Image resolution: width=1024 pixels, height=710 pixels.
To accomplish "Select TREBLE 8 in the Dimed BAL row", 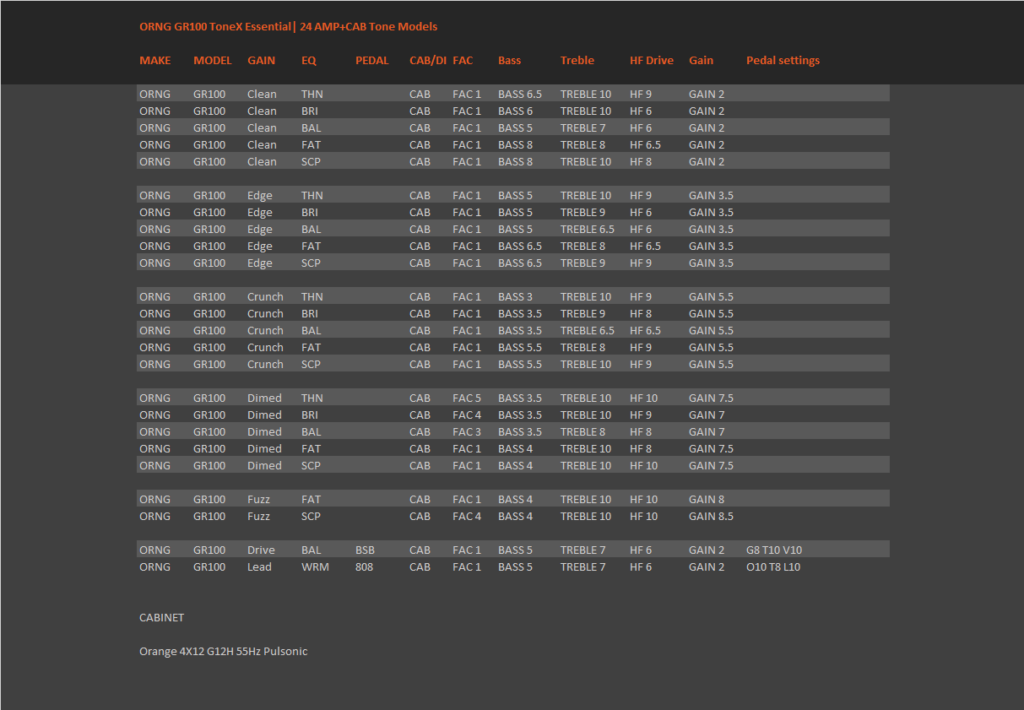I will [583, 432].
